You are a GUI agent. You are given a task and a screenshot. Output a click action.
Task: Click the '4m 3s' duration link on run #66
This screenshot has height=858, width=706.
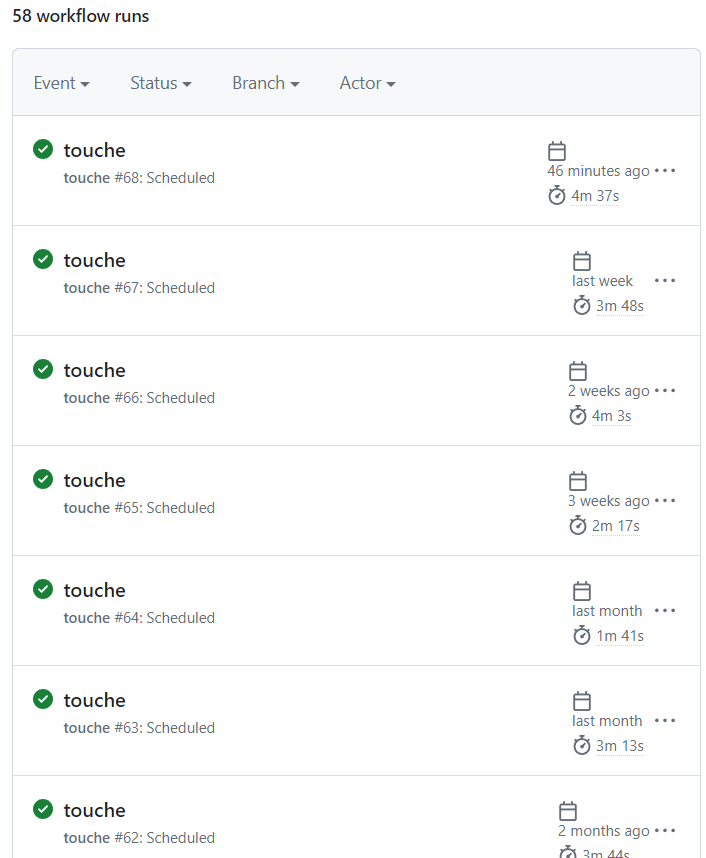coord(613,415)
